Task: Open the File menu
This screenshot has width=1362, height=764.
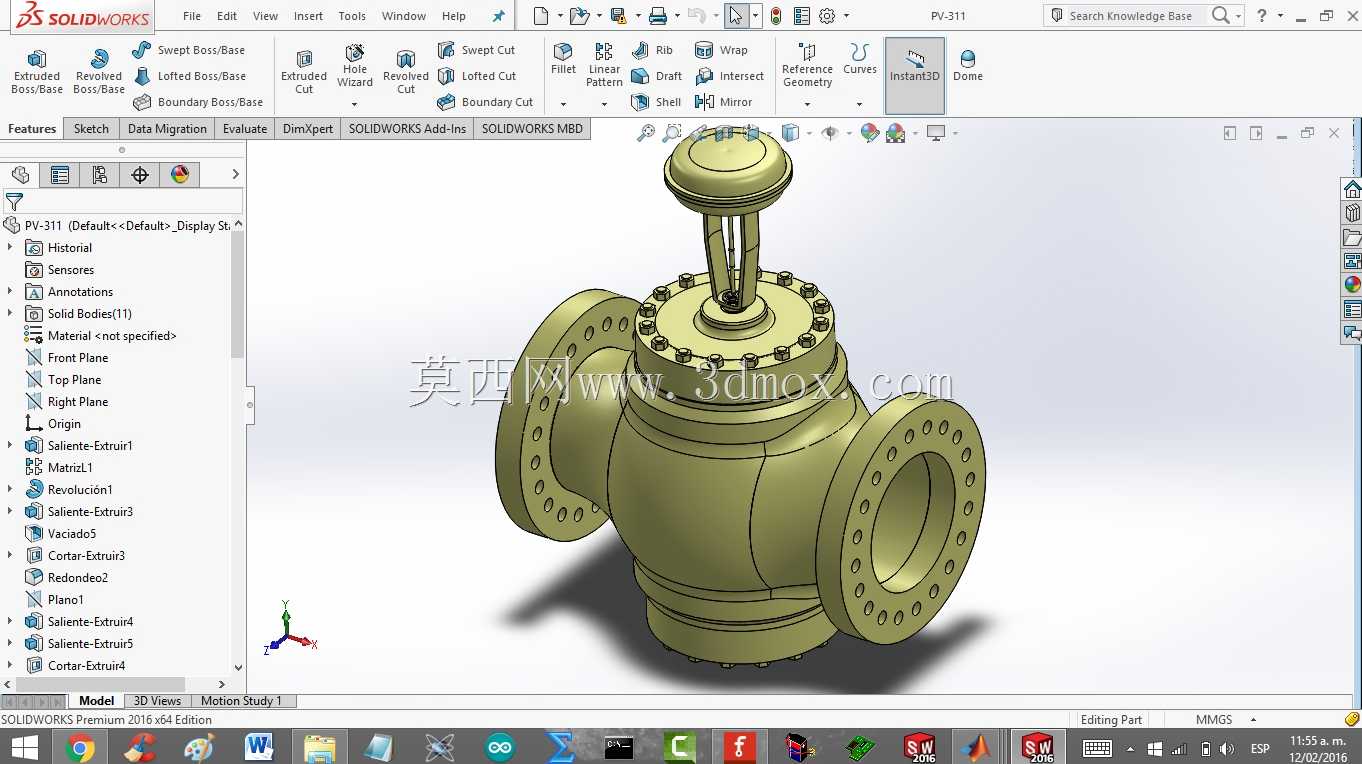Action: tap(192, 16)
